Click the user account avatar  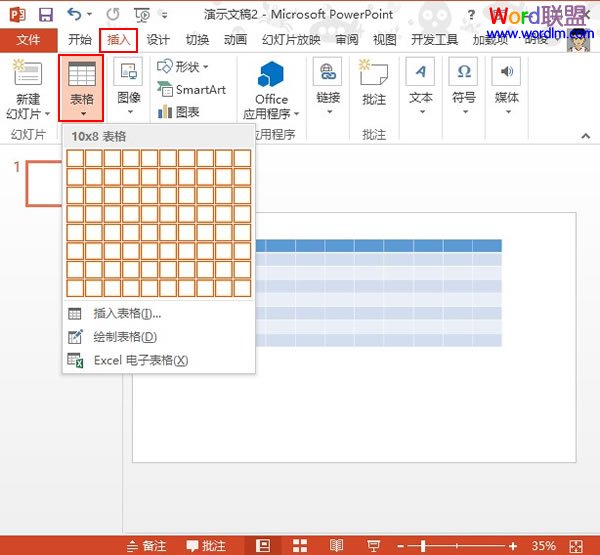[x=578, y=41]
